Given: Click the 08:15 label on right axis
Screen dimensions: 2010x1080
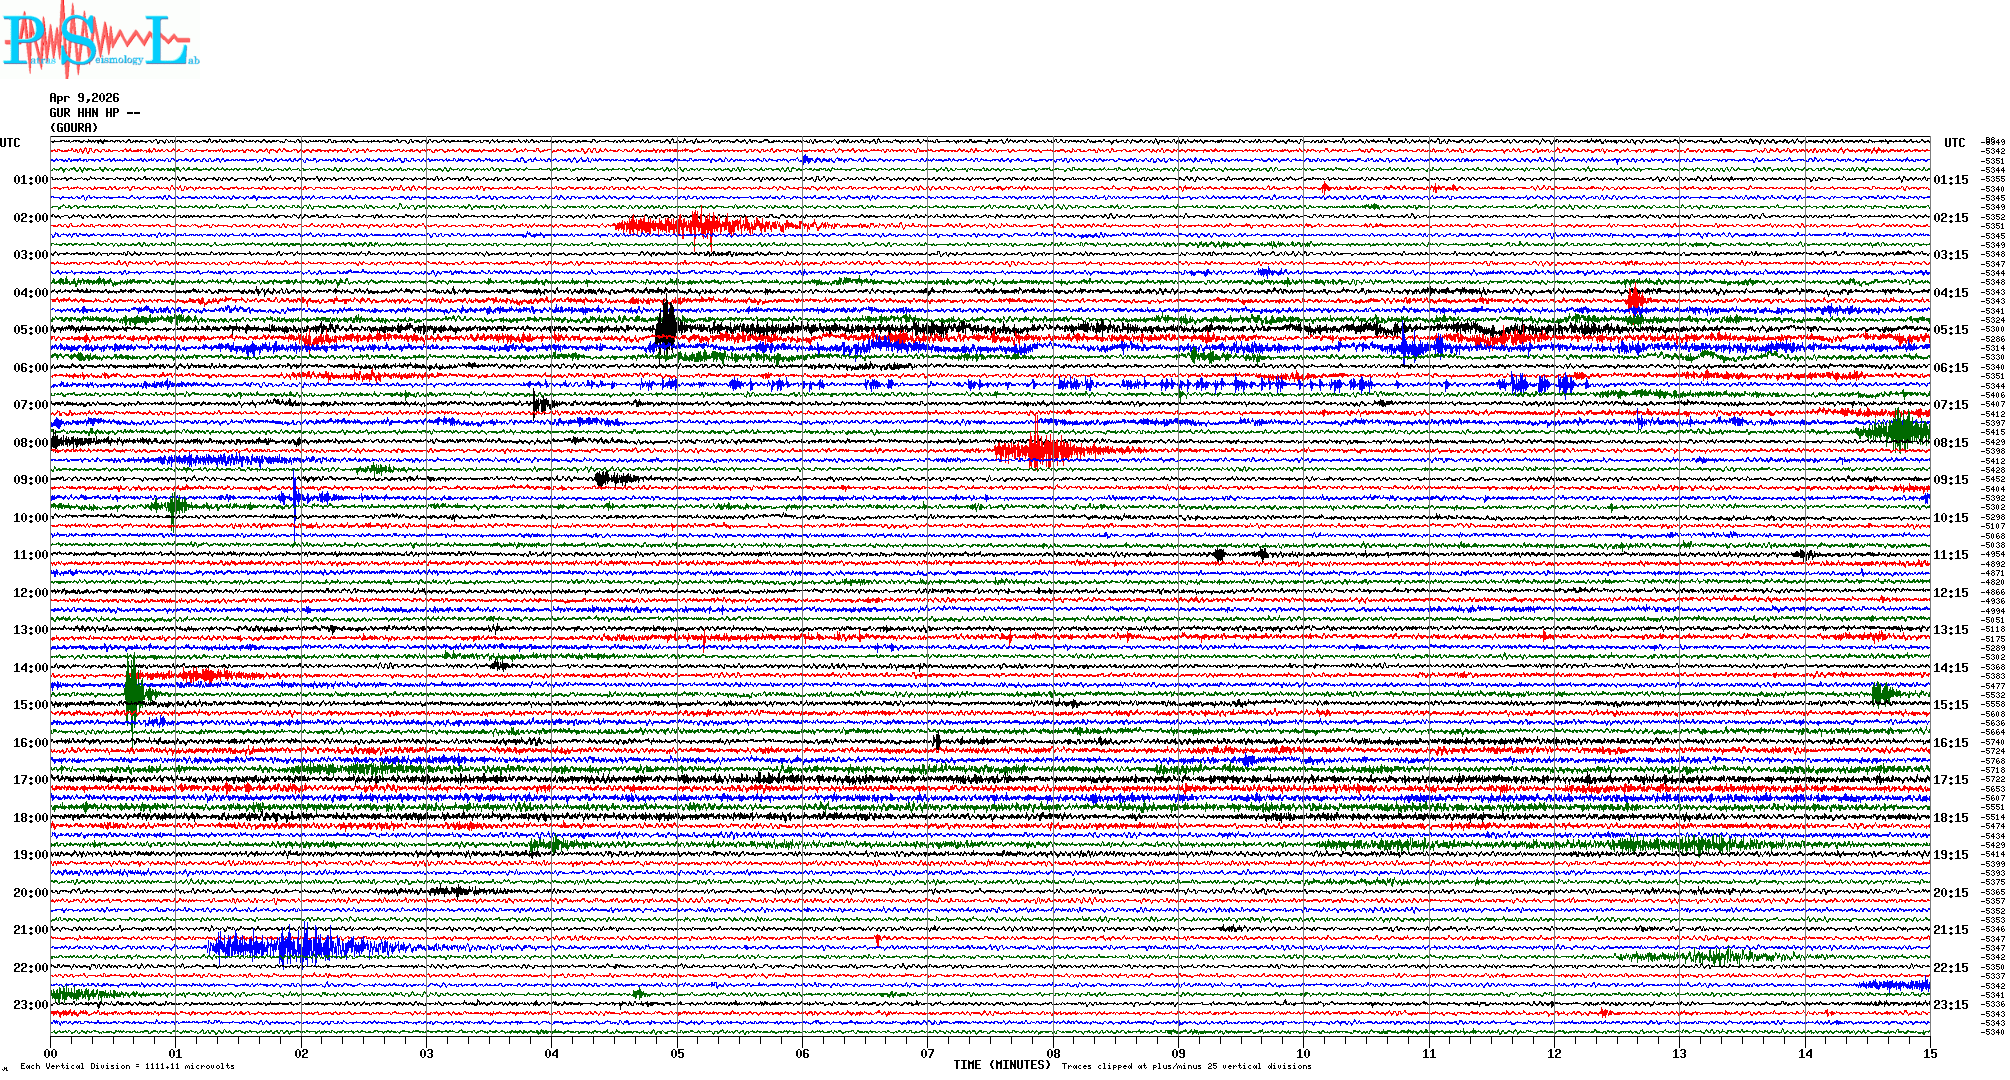Looking at the screenshot, I should coord(1950,443).
